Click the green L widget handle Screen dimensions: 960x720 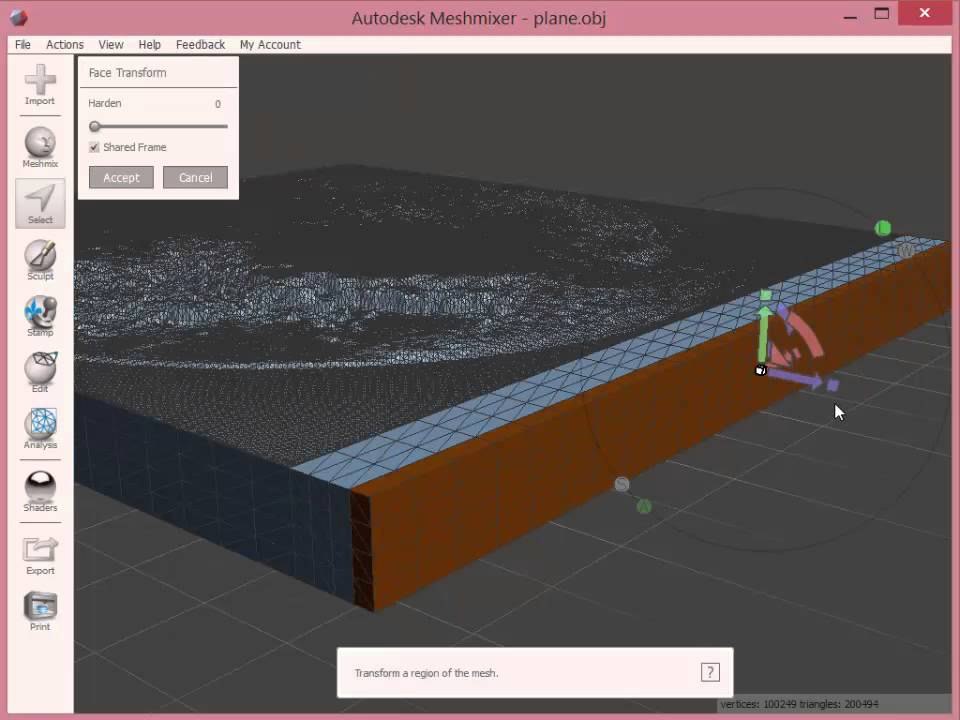tap(882, 228)
